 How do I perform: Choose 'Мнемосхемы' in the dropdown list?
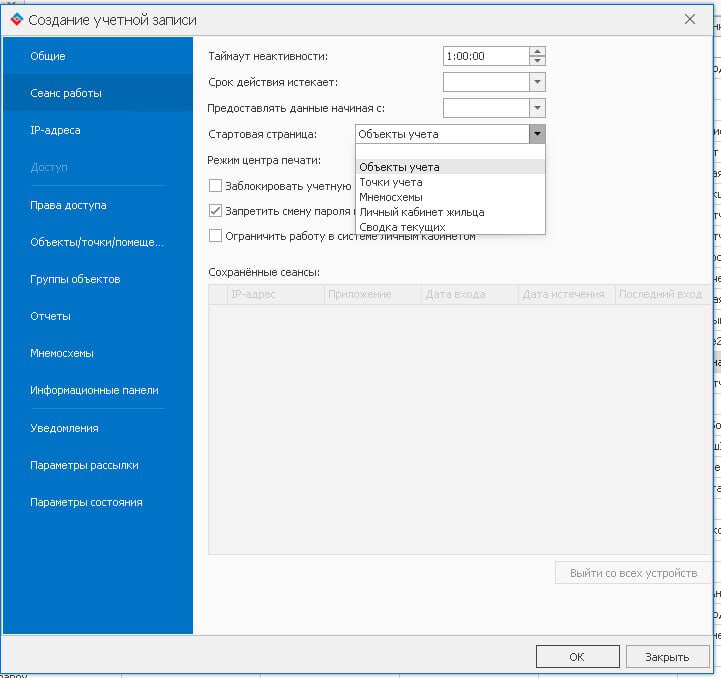click(x=391, y=197)
